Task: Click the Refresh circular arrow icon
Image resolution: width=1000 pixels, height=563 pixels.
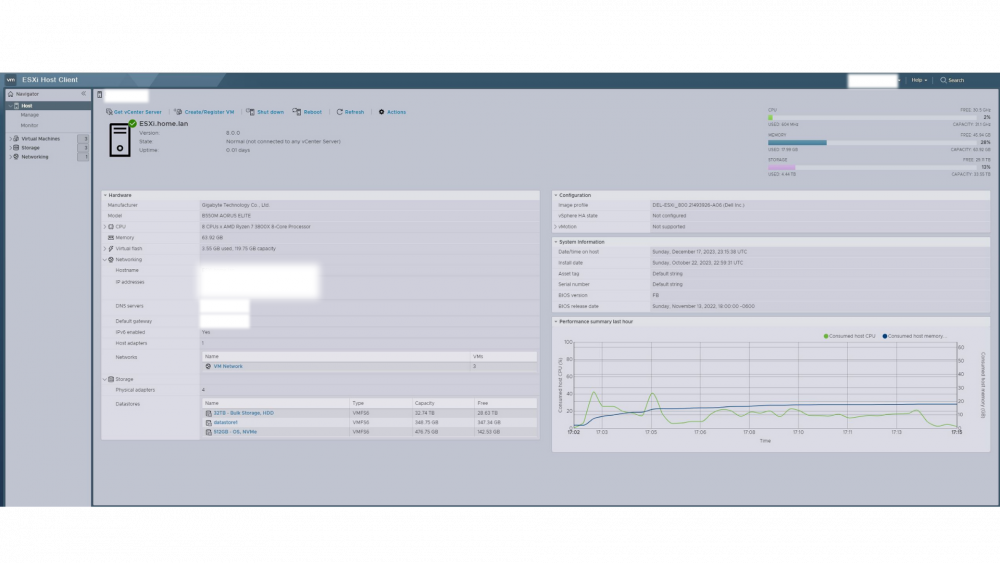Action: point(339,112)
